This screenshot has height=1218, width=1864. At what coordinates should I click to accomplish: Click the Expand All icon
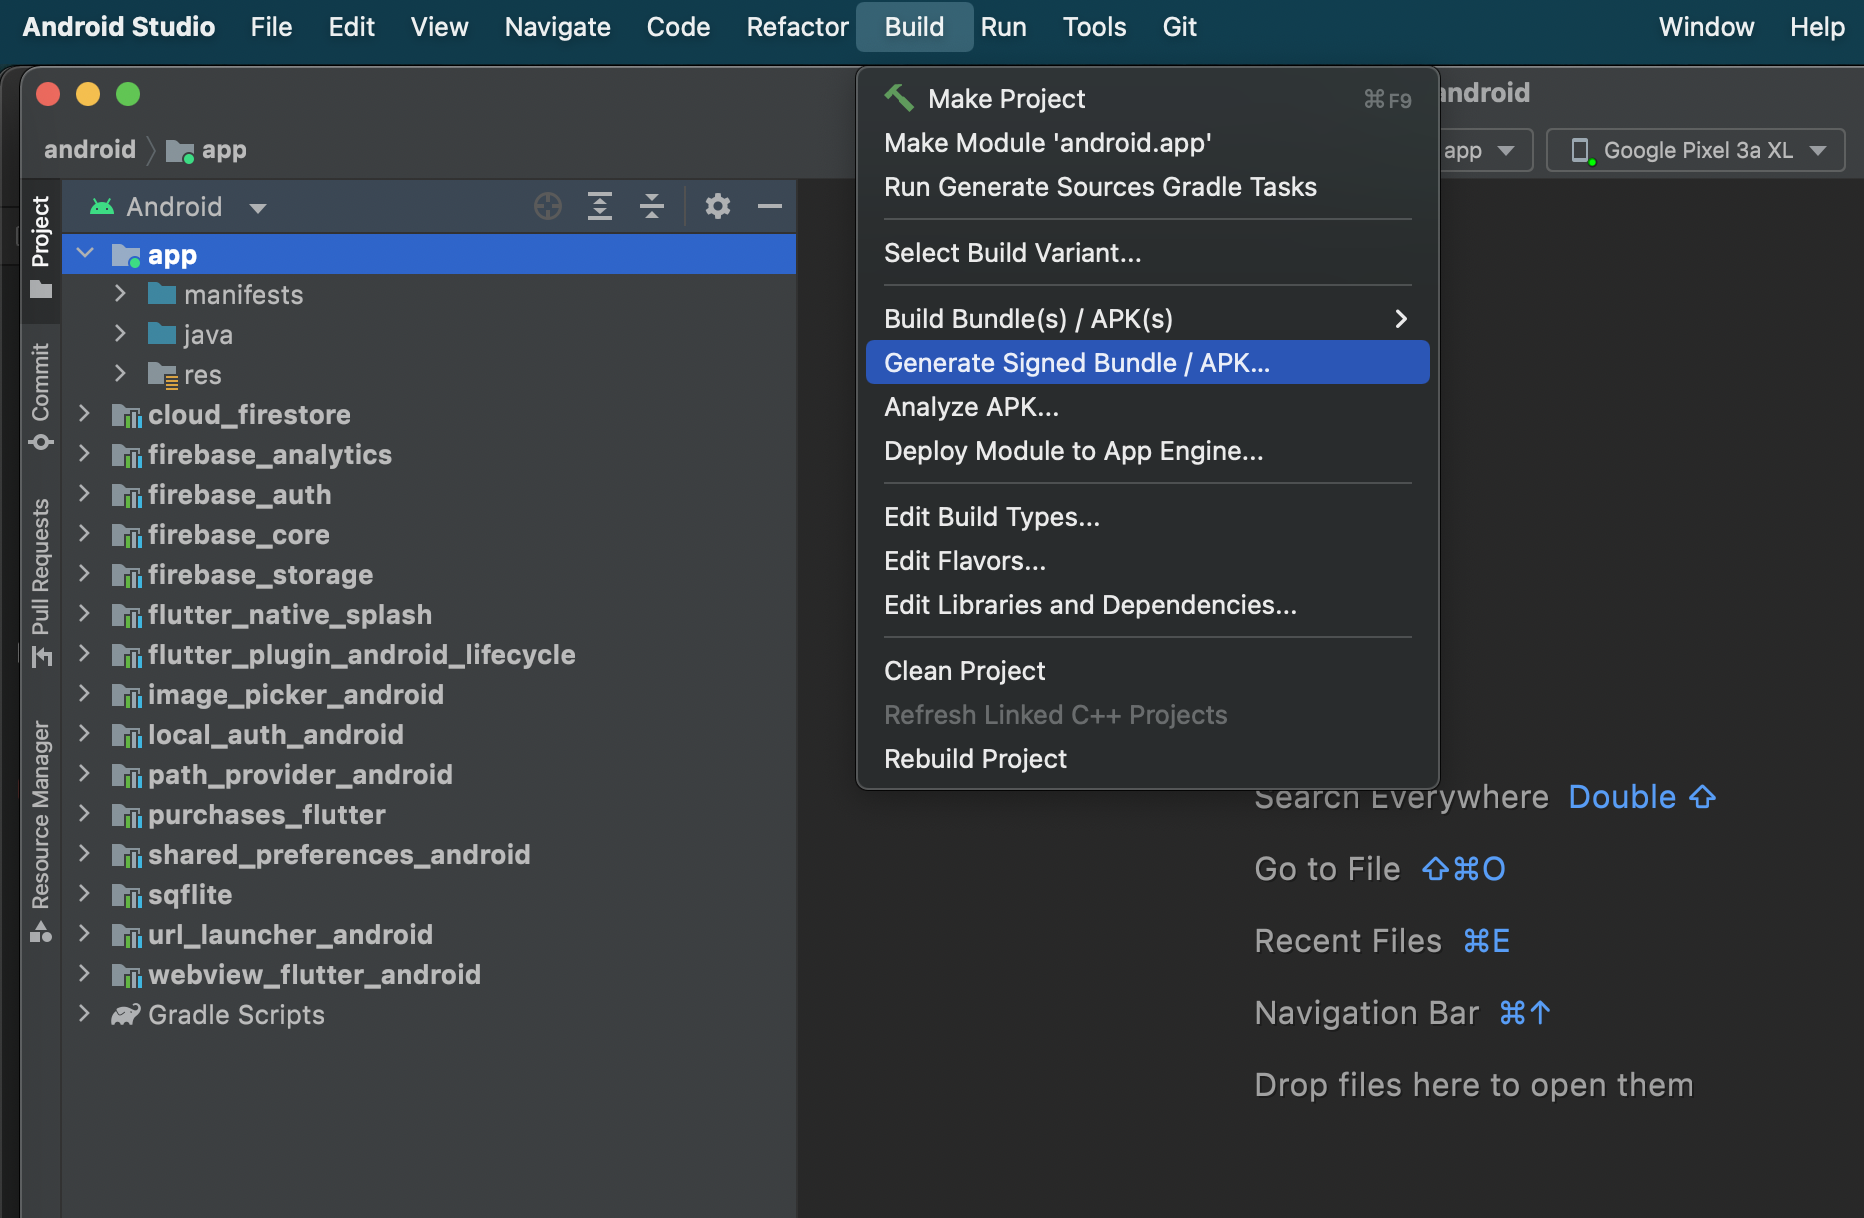click(600, 206)
